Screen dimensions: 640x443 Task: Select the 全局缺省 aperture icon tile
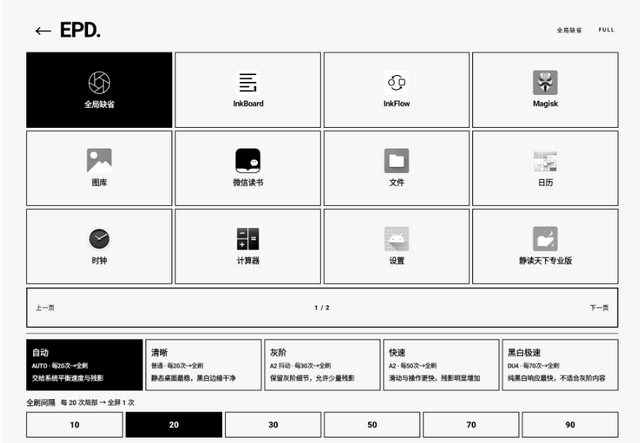pyautogui.click(x=99, y=82)
